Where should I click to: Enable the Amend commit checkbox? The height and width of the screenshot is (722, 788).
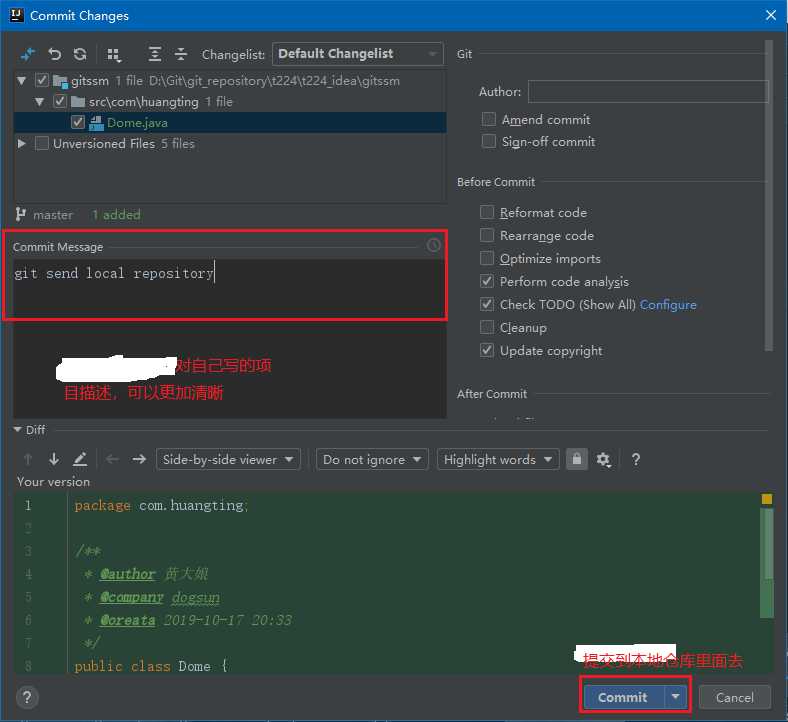click(x=488, y=119)
